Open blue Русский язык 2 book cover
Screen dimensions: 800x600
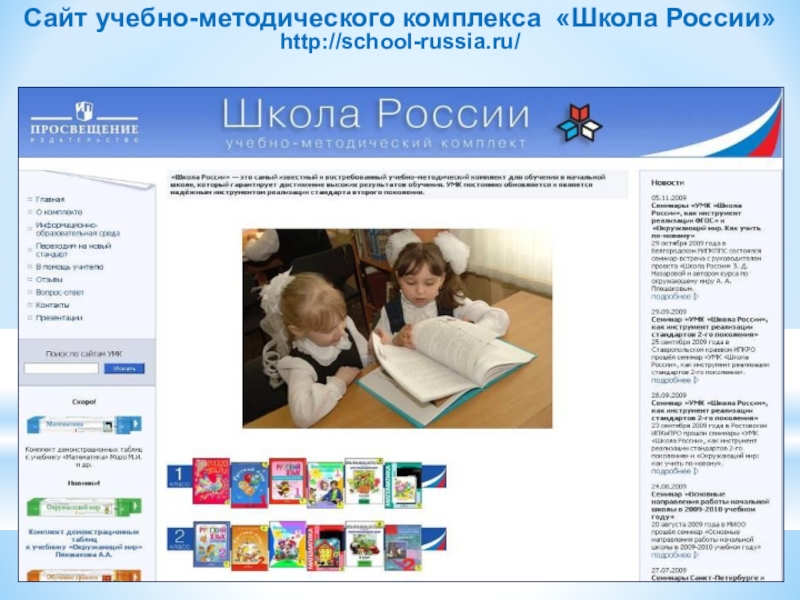(212, 544)
